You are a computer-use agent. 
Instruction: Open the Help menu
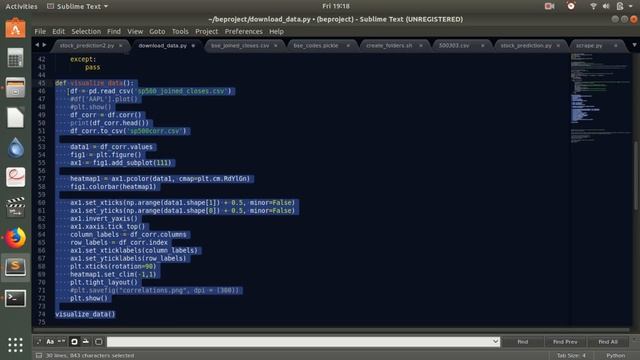click(x=276, y=31)
